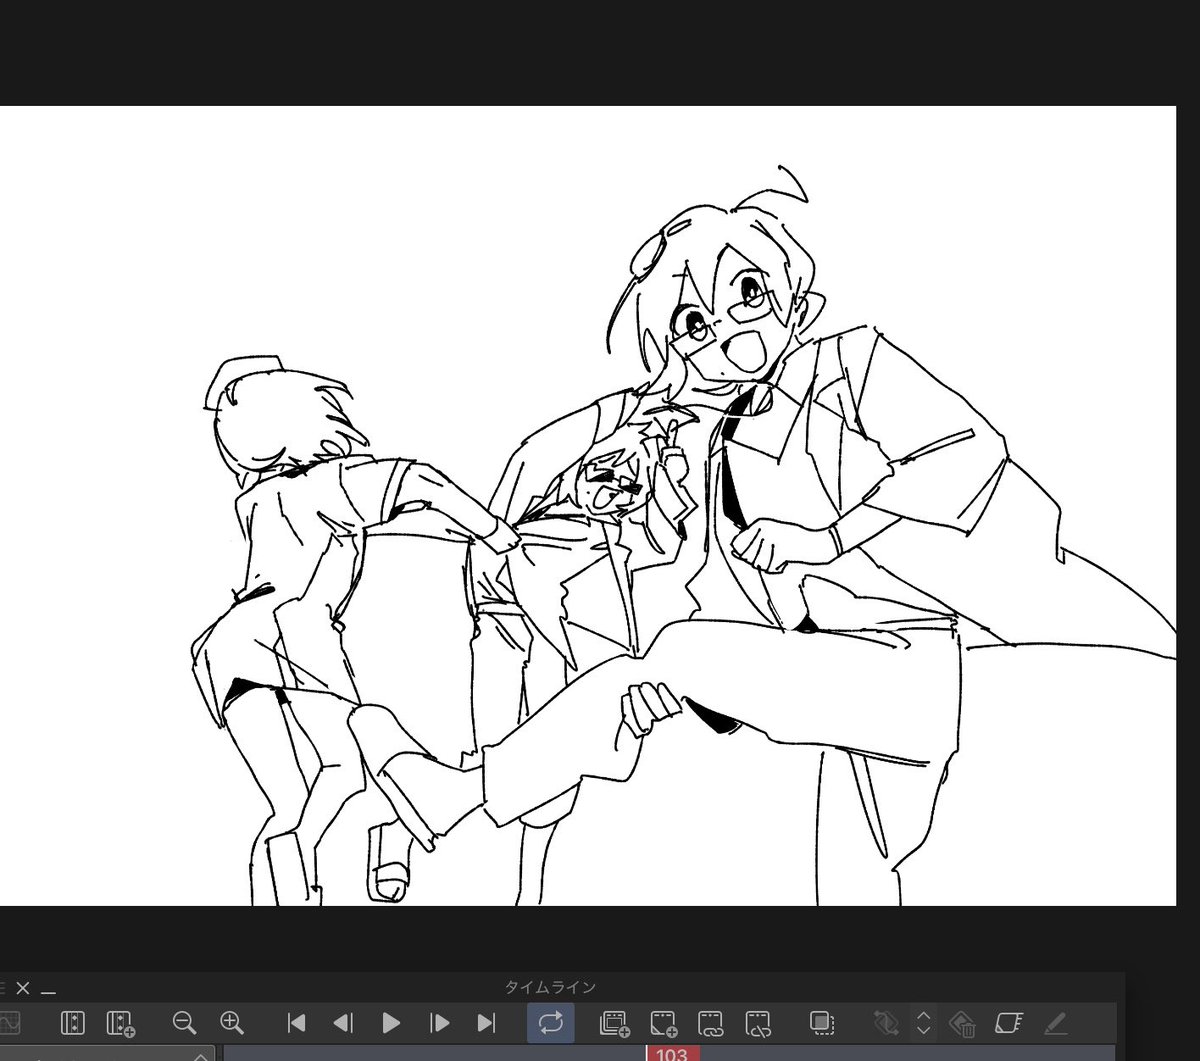Viewport: 1200px width, 1061px height.
Task: Advance to the next frame
Action: point(439,1022)
